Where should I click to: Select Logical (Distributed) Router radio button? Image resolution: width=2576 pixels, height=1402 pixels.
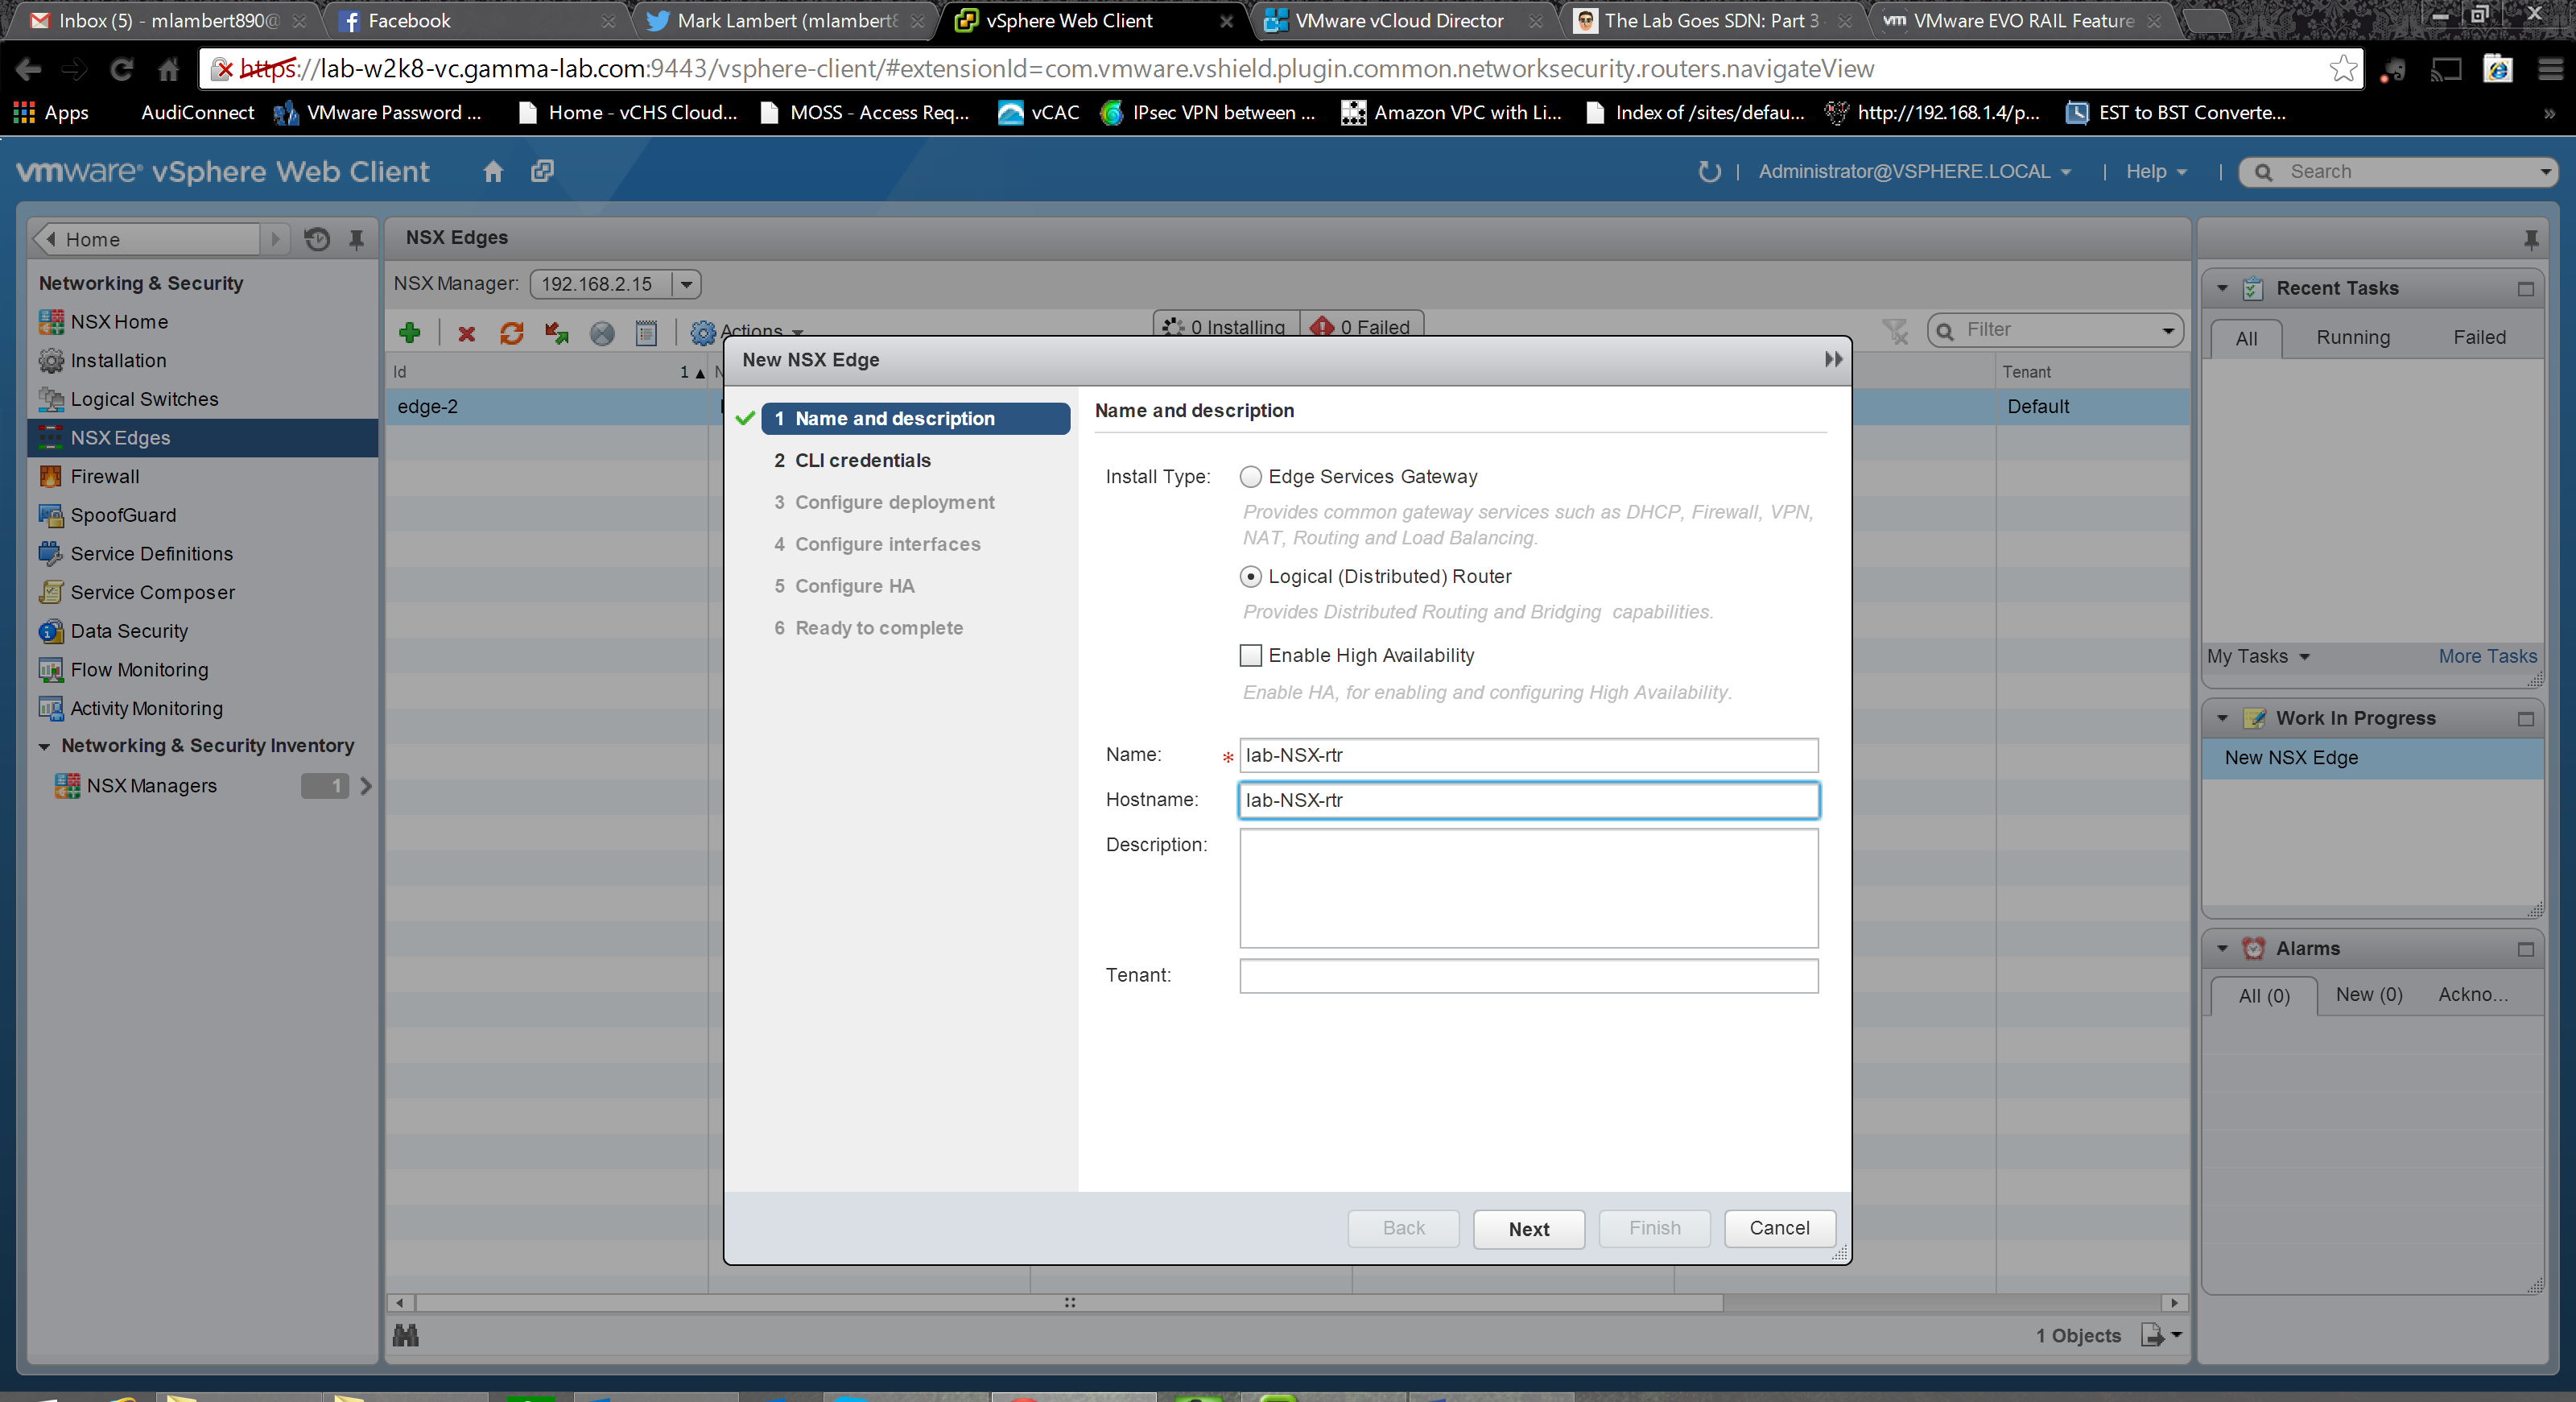pos(1250,577)
